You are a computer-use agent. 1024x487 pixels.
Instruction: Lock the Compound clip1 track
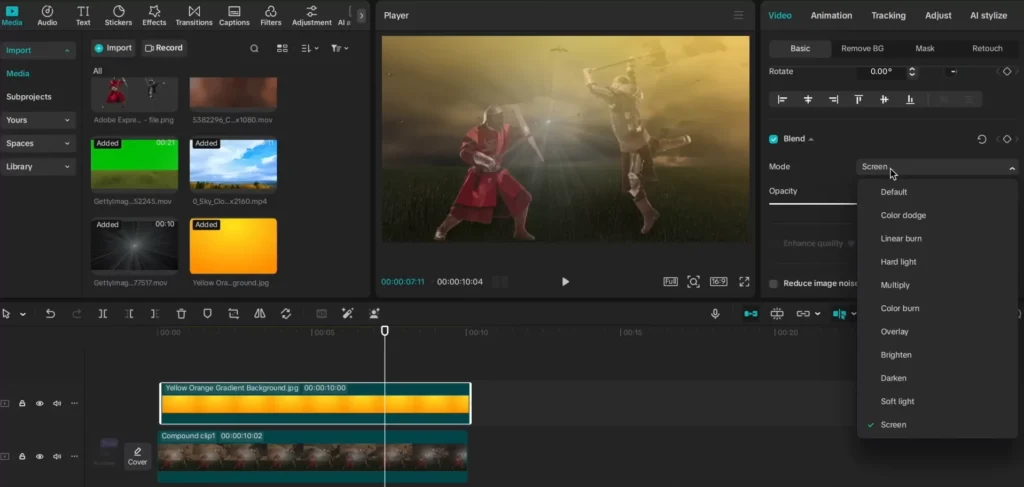[22, 457]
